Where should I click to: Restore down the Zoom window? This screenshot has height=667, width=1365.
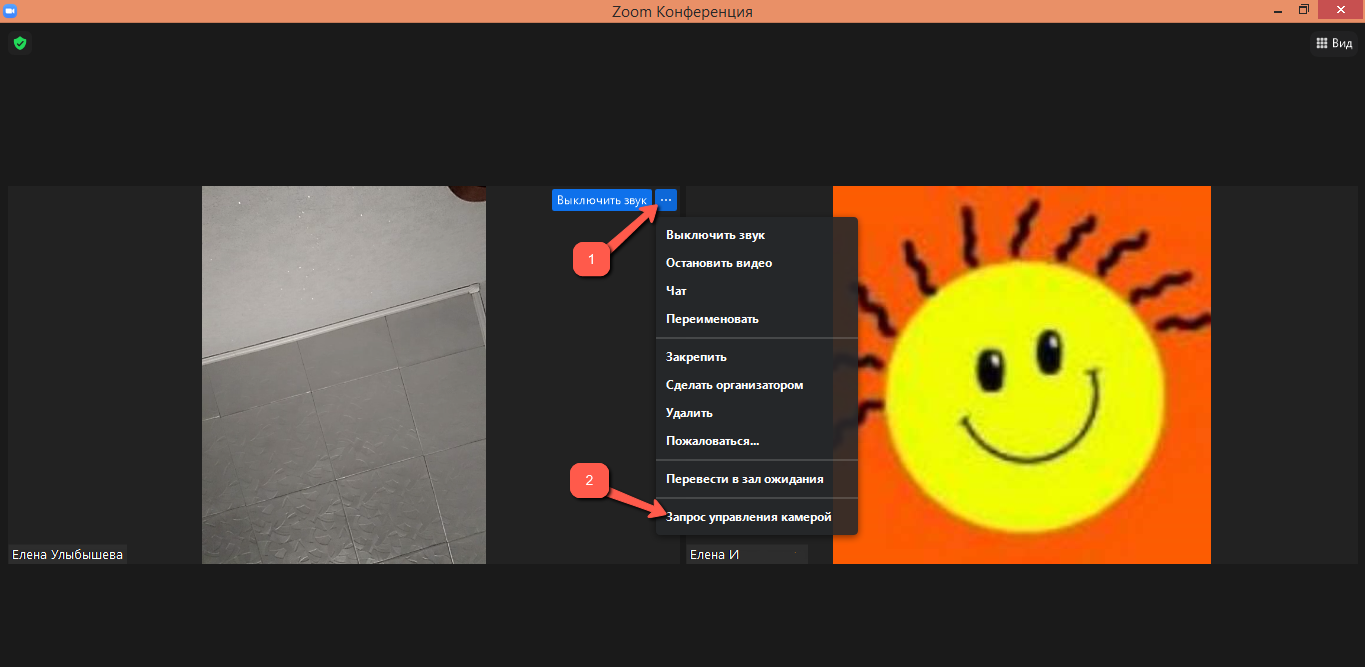click(x=1303, y=10)
